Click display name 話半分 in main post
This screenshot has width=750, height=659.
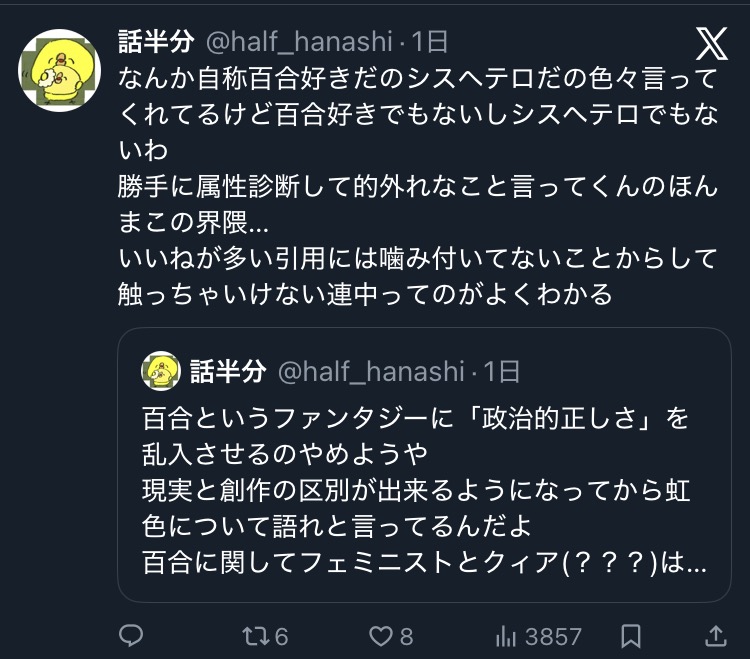(x=156, y=42)
